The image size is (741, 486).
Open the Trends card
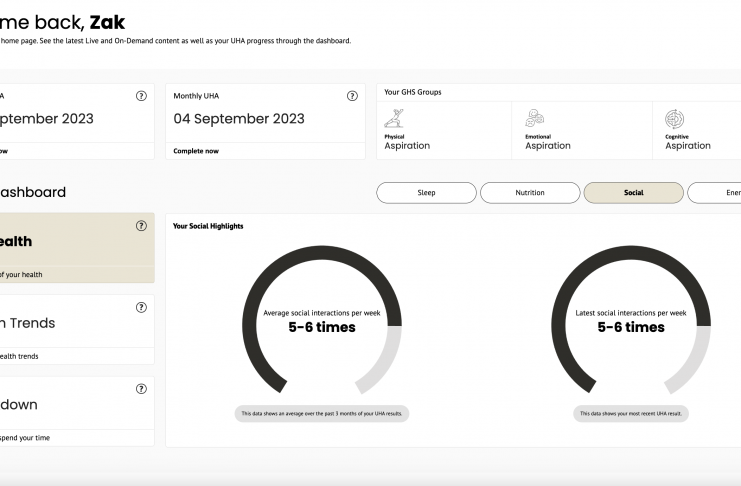pos(77,330)
